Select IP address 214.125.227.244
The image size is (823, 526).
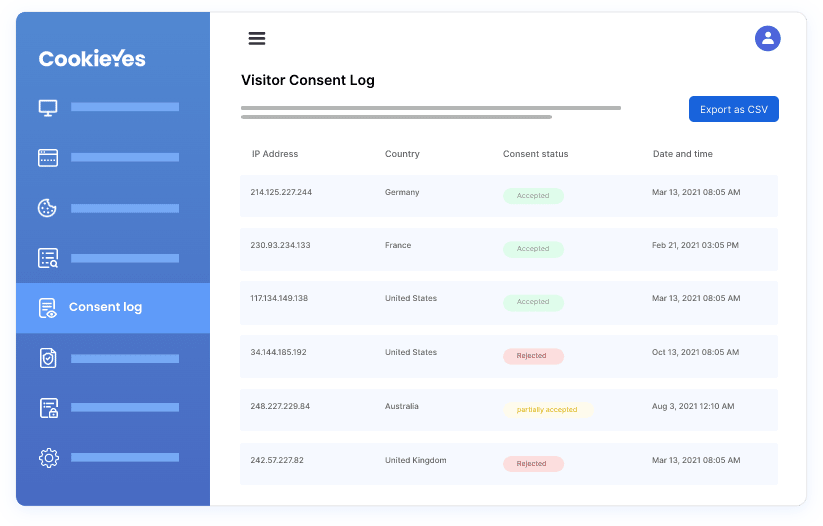click(281, 192)
